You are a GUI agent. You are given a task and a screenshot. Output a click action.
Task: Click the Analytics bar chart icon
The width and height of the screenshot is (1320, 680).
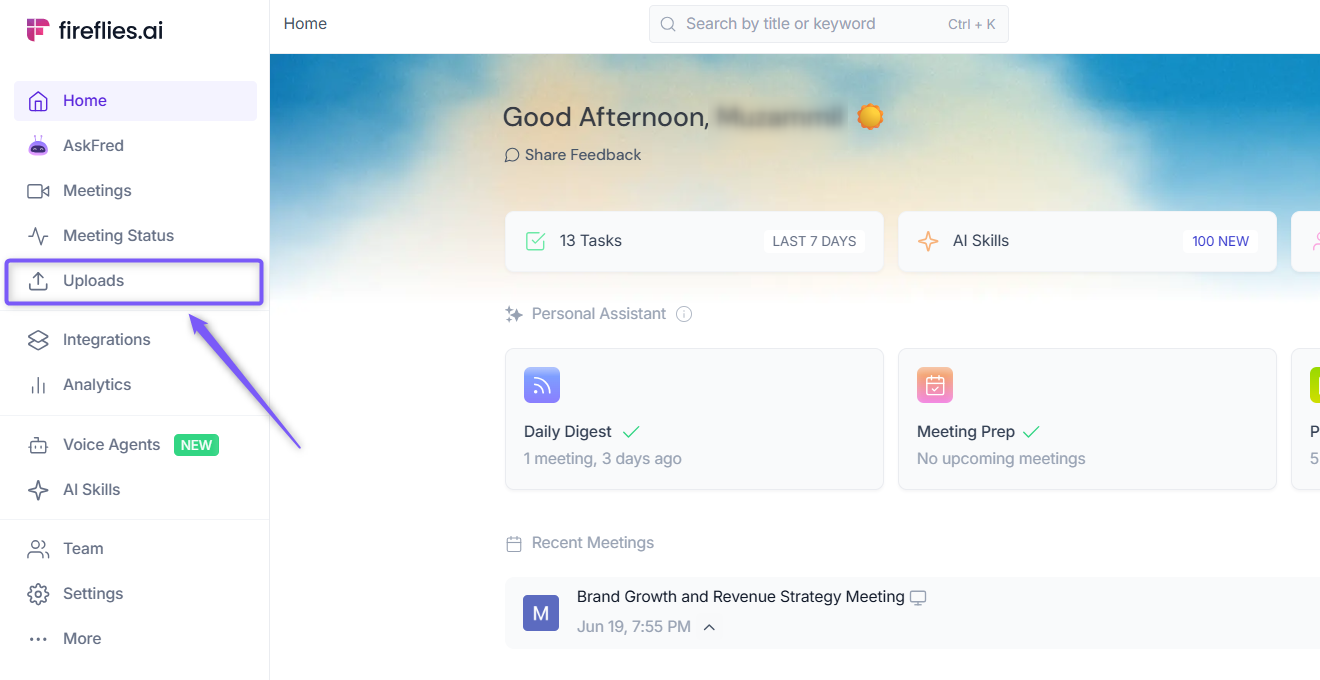click(x=38, y=385)
